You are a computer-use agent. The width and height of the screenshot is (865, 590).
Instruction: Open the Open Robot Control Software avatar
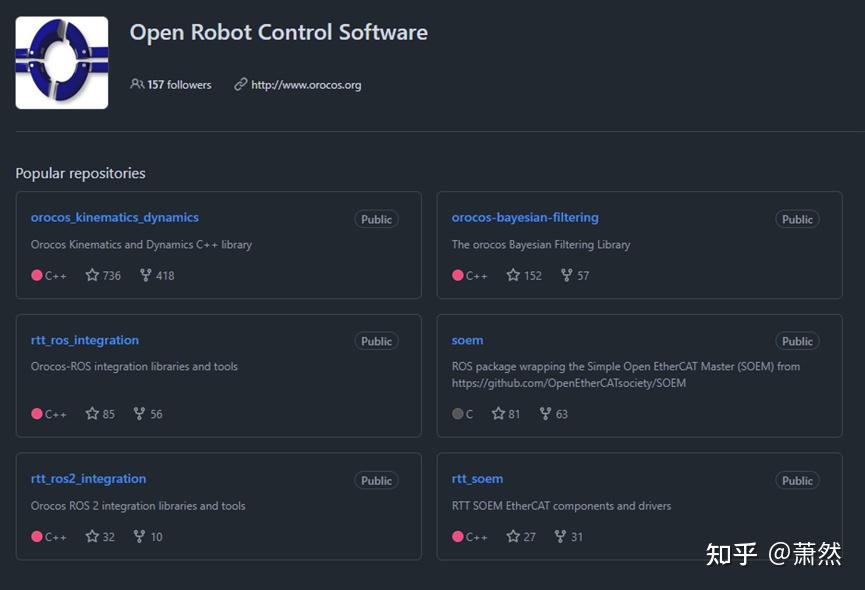coord(62,62)
